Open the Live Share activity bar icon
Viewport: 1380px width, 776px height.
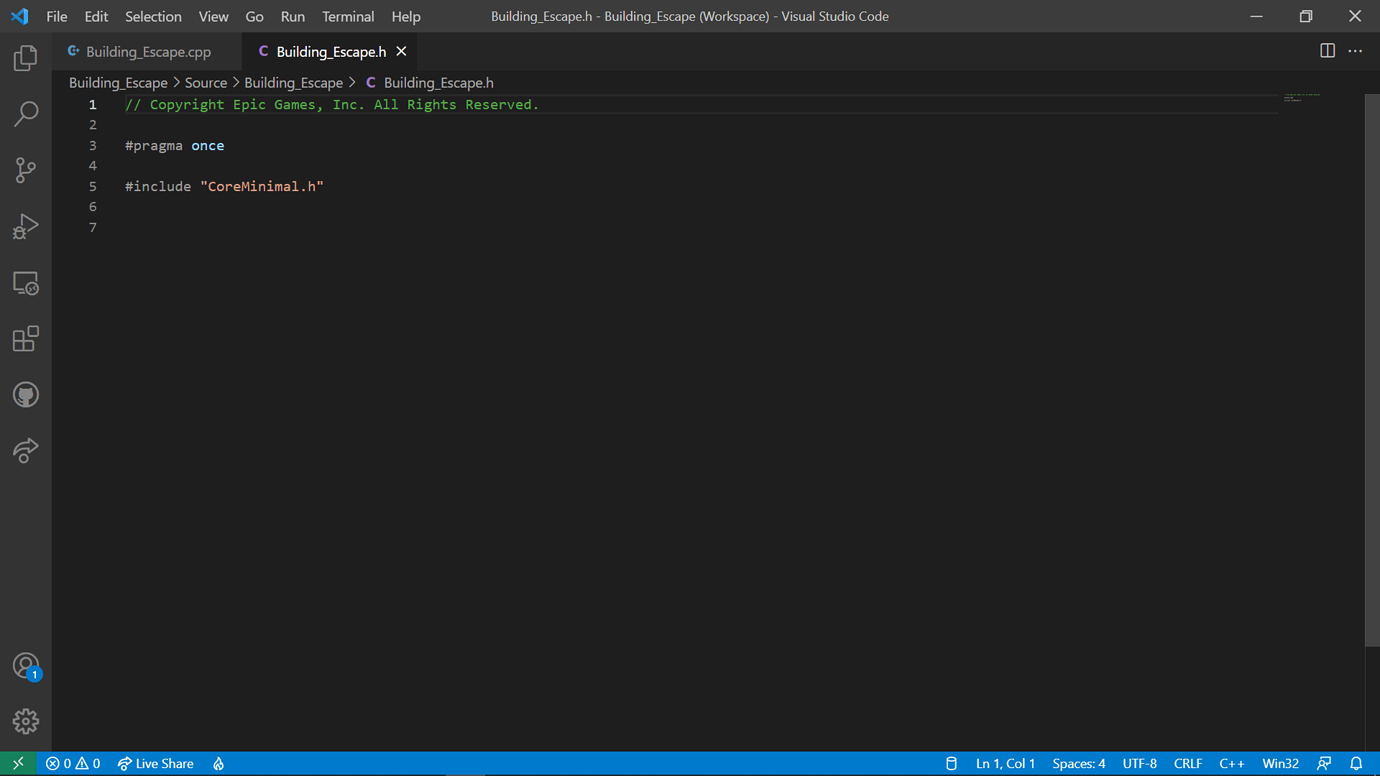coord(26,451)
